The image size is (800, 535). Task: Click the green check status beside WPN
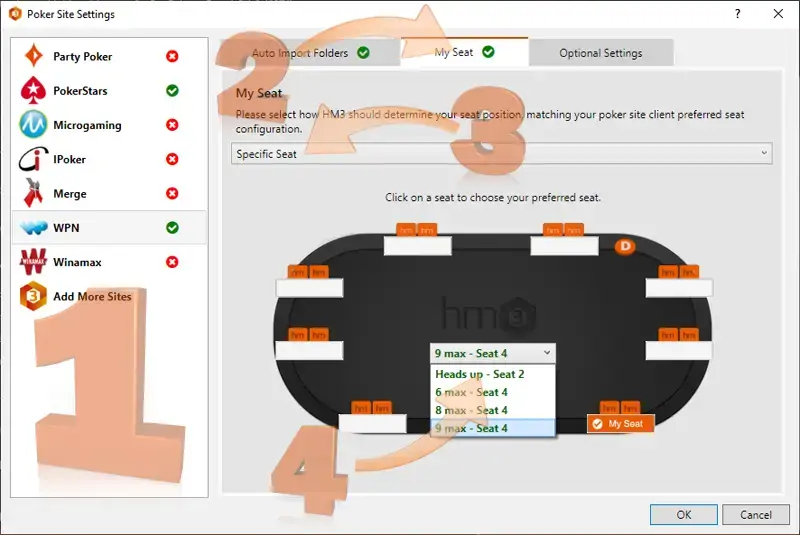pos(172,227)
